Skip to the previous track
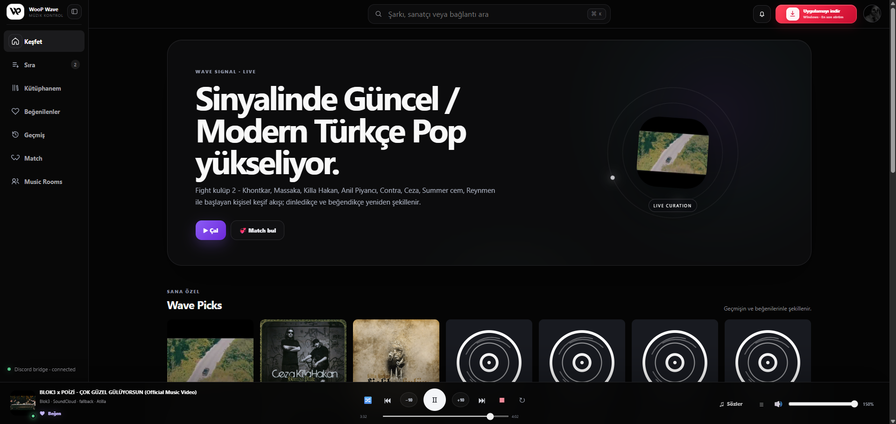This screenshot has height=424, width=896. [x=387, y=401]
